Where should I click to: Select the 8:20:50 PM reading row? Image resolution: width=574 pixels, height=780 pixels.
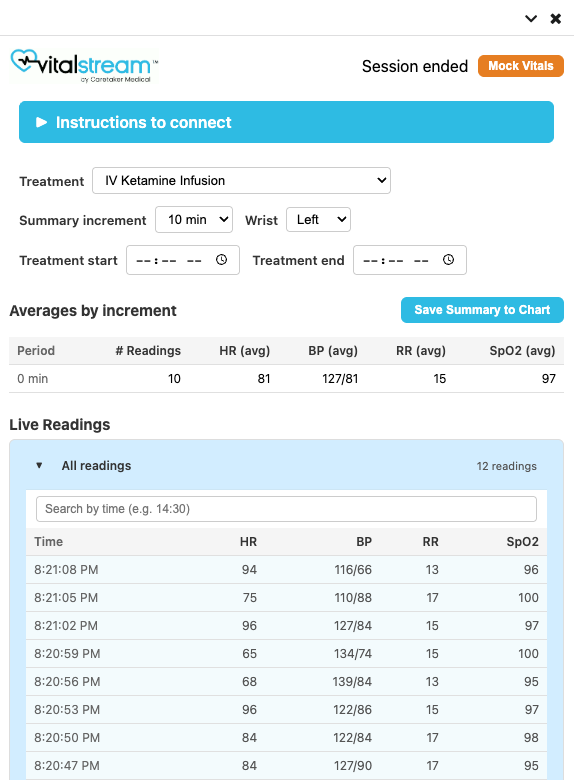click(286, 737)
